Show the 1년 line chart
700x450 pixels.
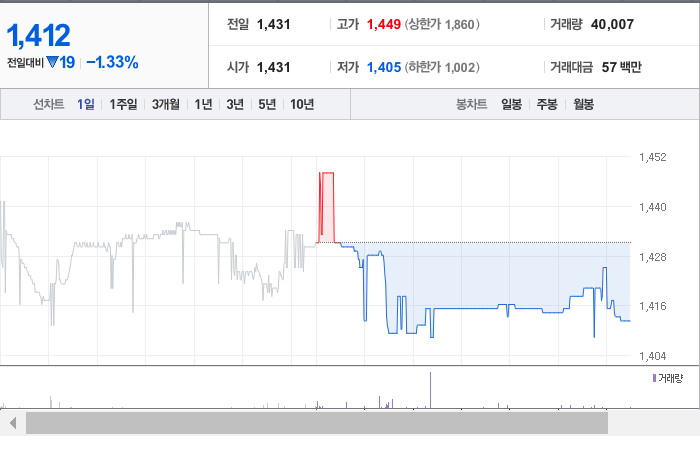203,104
